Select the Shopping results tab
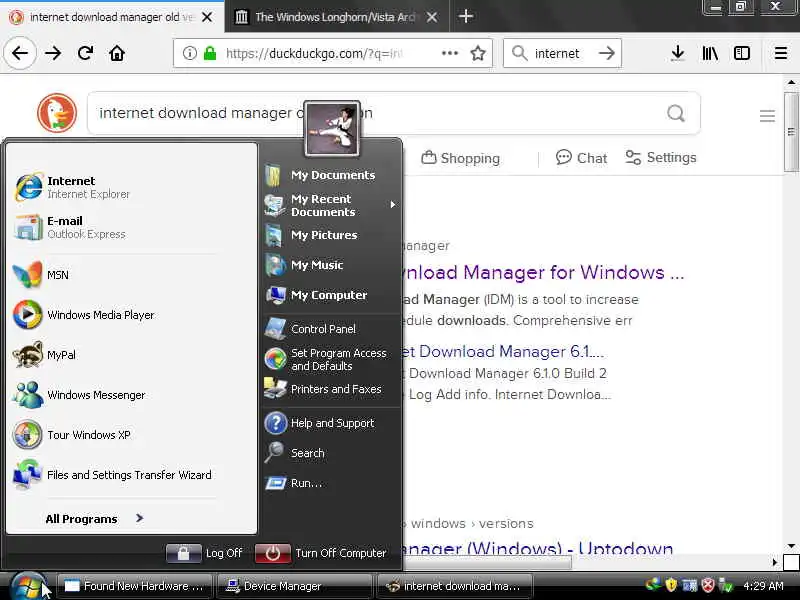 tap(460, 158)
